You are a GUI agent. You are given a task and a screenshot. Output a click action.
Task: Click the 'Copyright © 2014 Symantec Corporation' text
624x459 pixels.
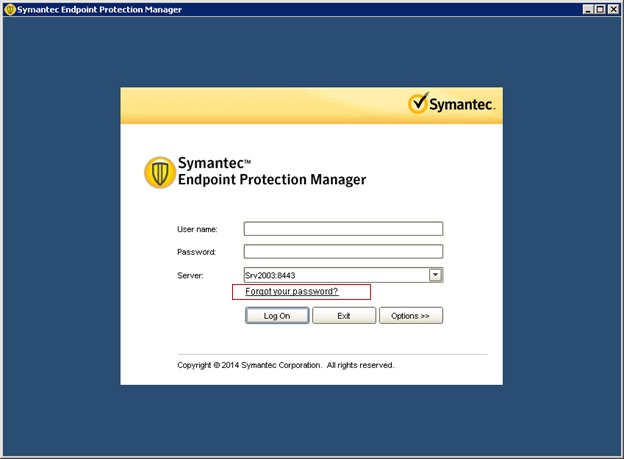[x=249, y=365]
